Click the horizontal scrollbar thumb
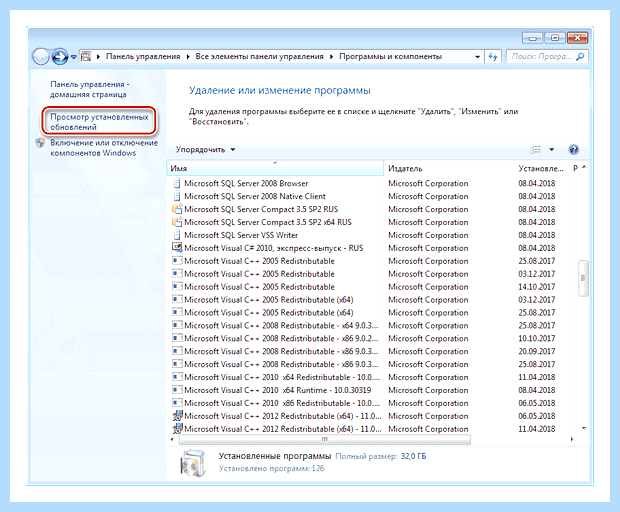This screenshot has height=512, width=620. 325,440
